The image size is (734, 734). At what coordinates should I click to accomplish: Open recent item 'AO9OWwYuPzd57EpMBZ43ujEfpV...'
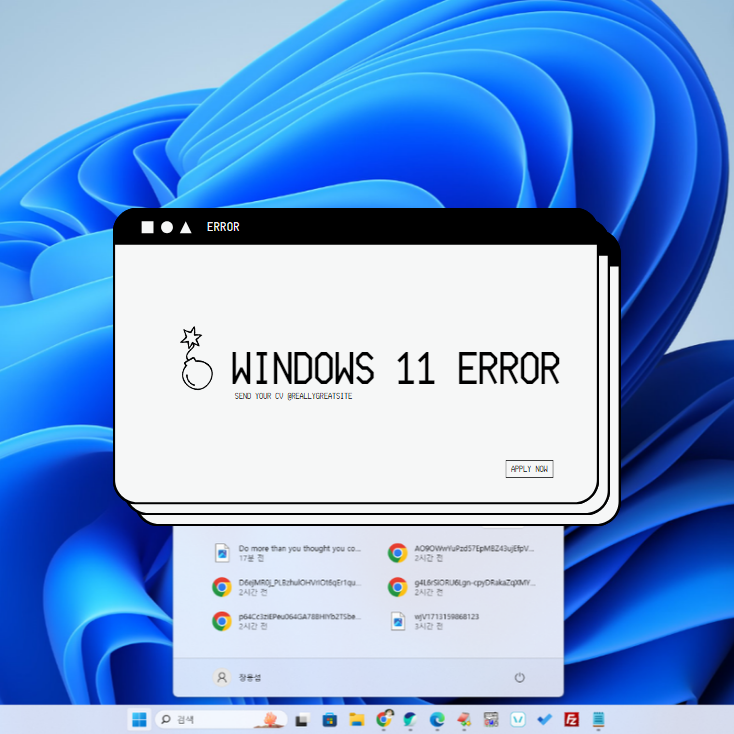461,553
